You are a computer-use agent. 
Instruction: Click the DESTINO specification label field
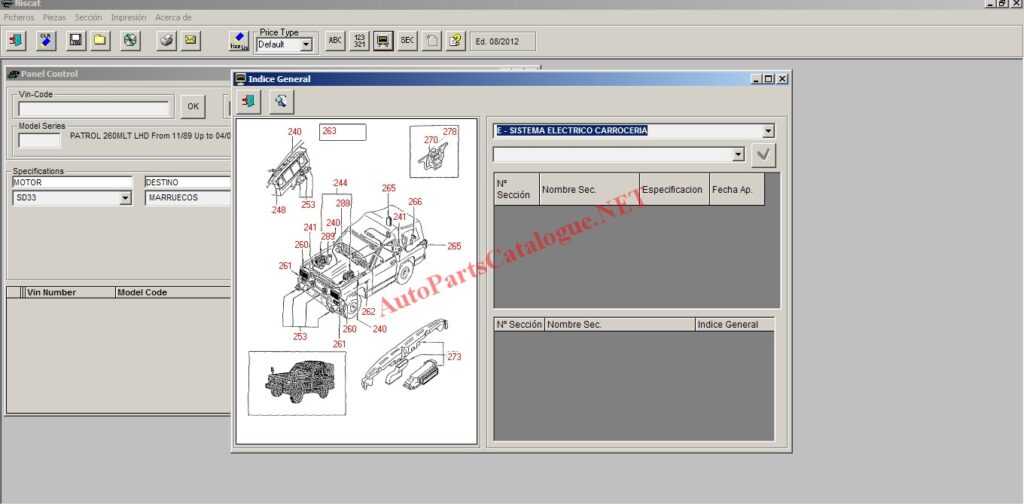tap(188, 183)
